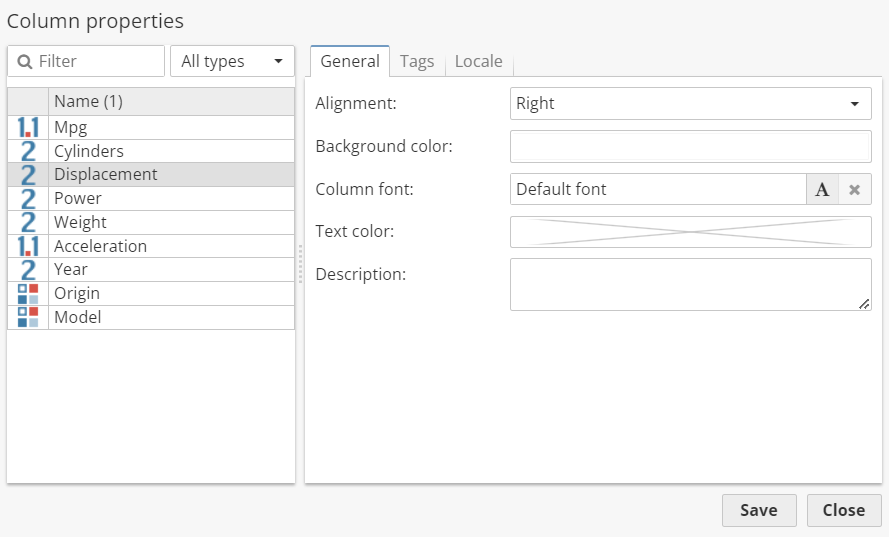Select the Power column row
Image resolution: width=889 pixels, height=537 pixels.
151,198
